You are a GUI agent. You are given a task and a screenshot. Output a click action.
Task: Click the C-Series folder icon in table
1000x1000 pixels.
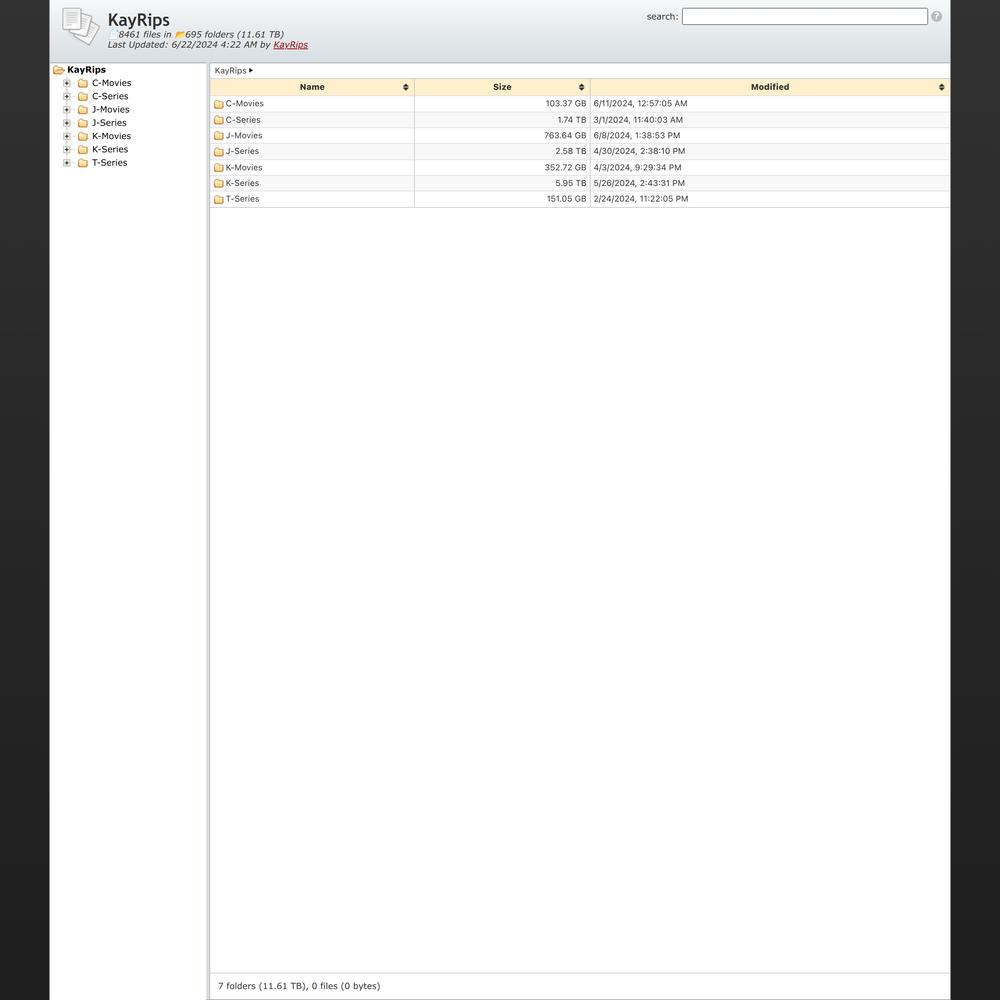point(219,120)
